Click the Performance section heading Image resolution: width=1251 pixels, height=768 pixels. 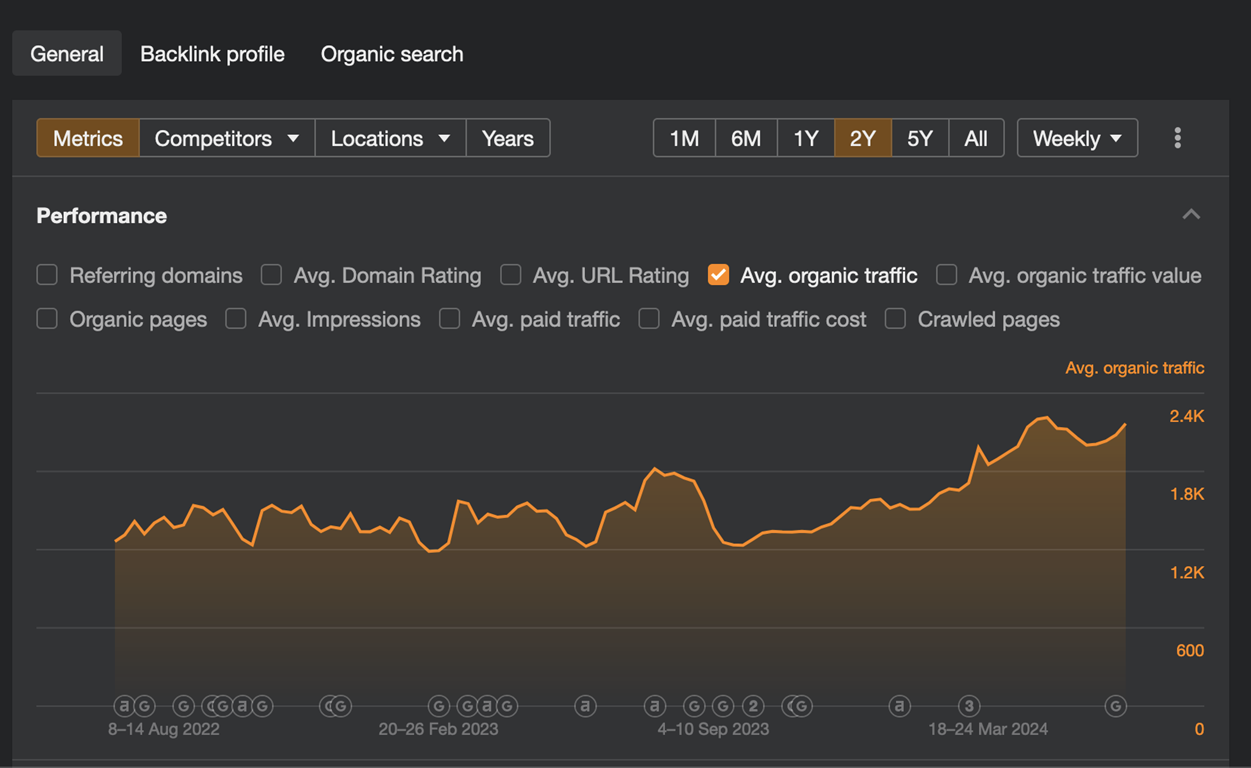[102, 215]
